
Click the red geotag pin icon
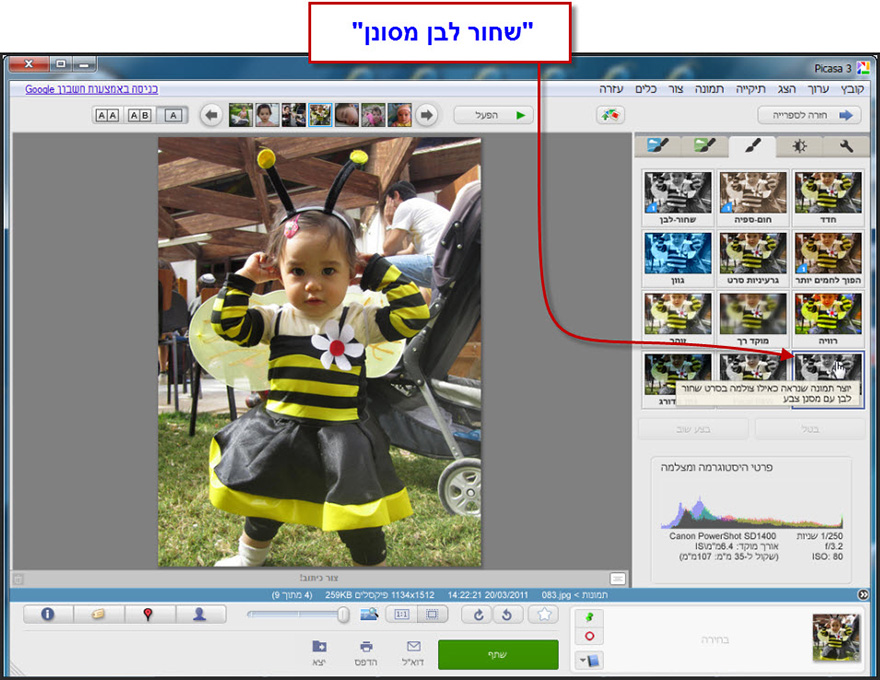[x=150, y=615]
